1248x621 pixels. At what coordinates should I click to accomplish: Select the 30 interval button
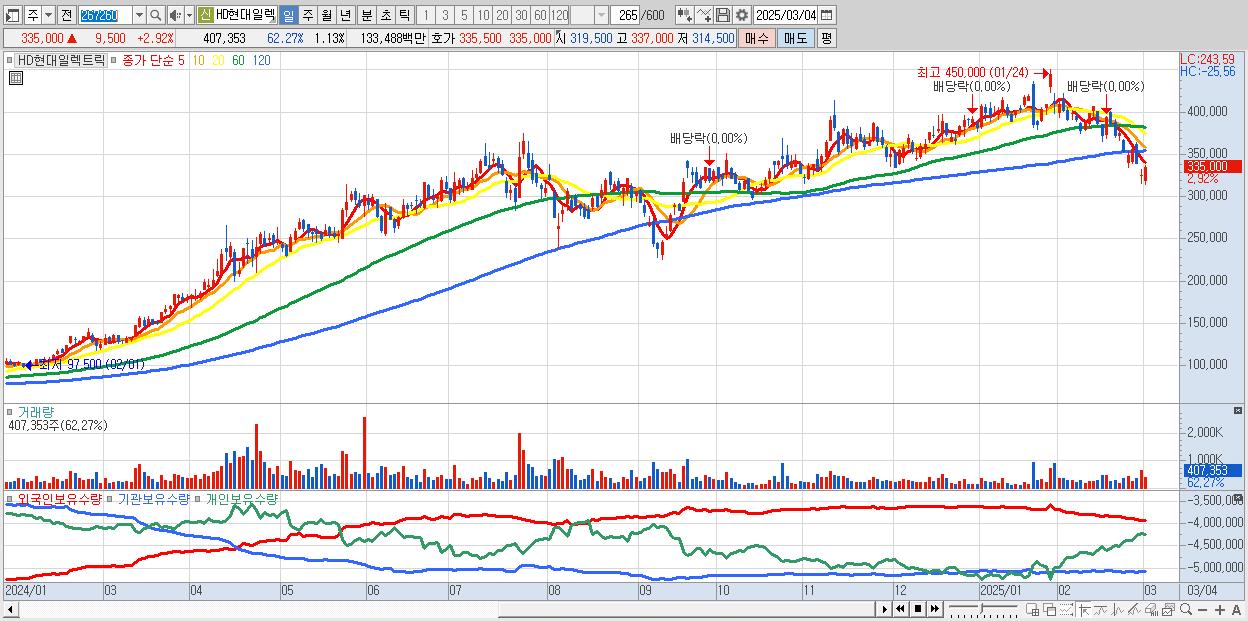pos(521,16)
